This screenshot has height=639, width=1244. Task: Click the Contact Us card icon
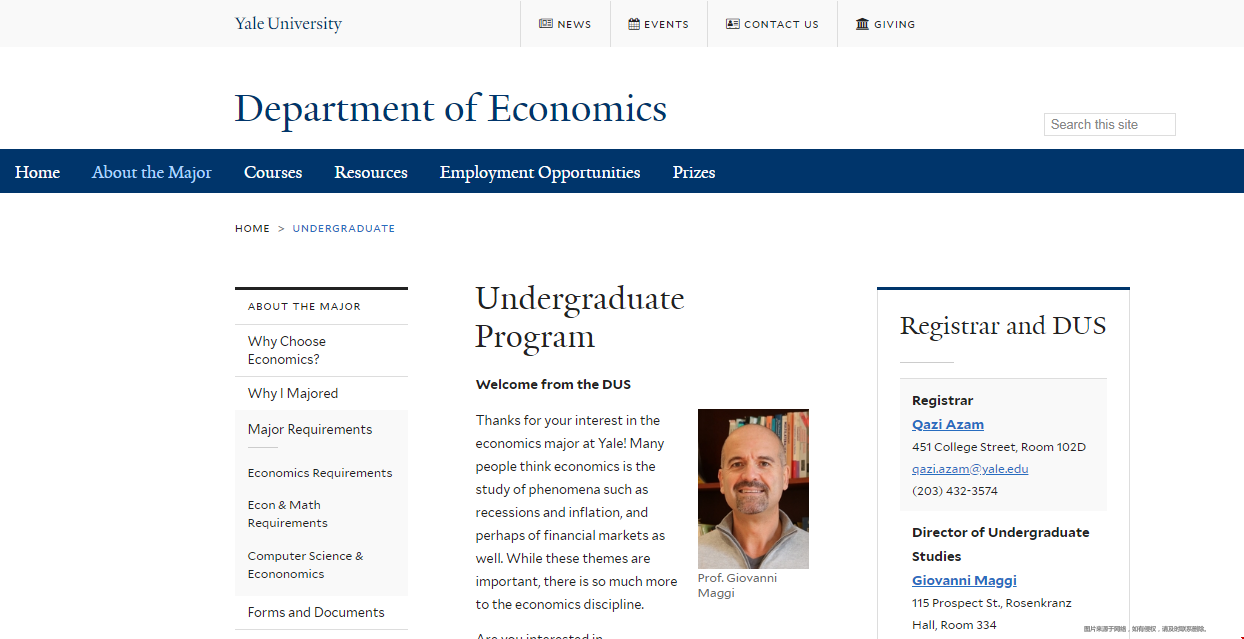733,24
